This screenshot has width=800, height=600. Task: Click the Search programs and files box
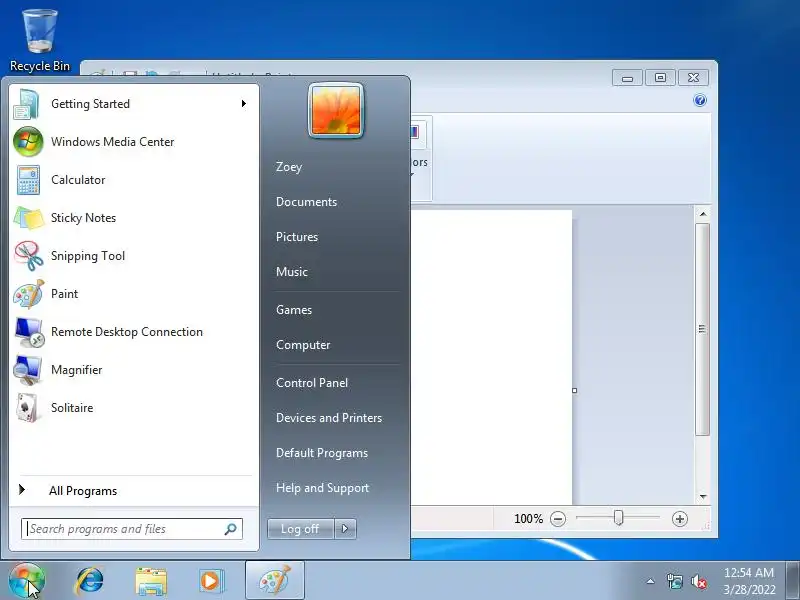point(132,529)
